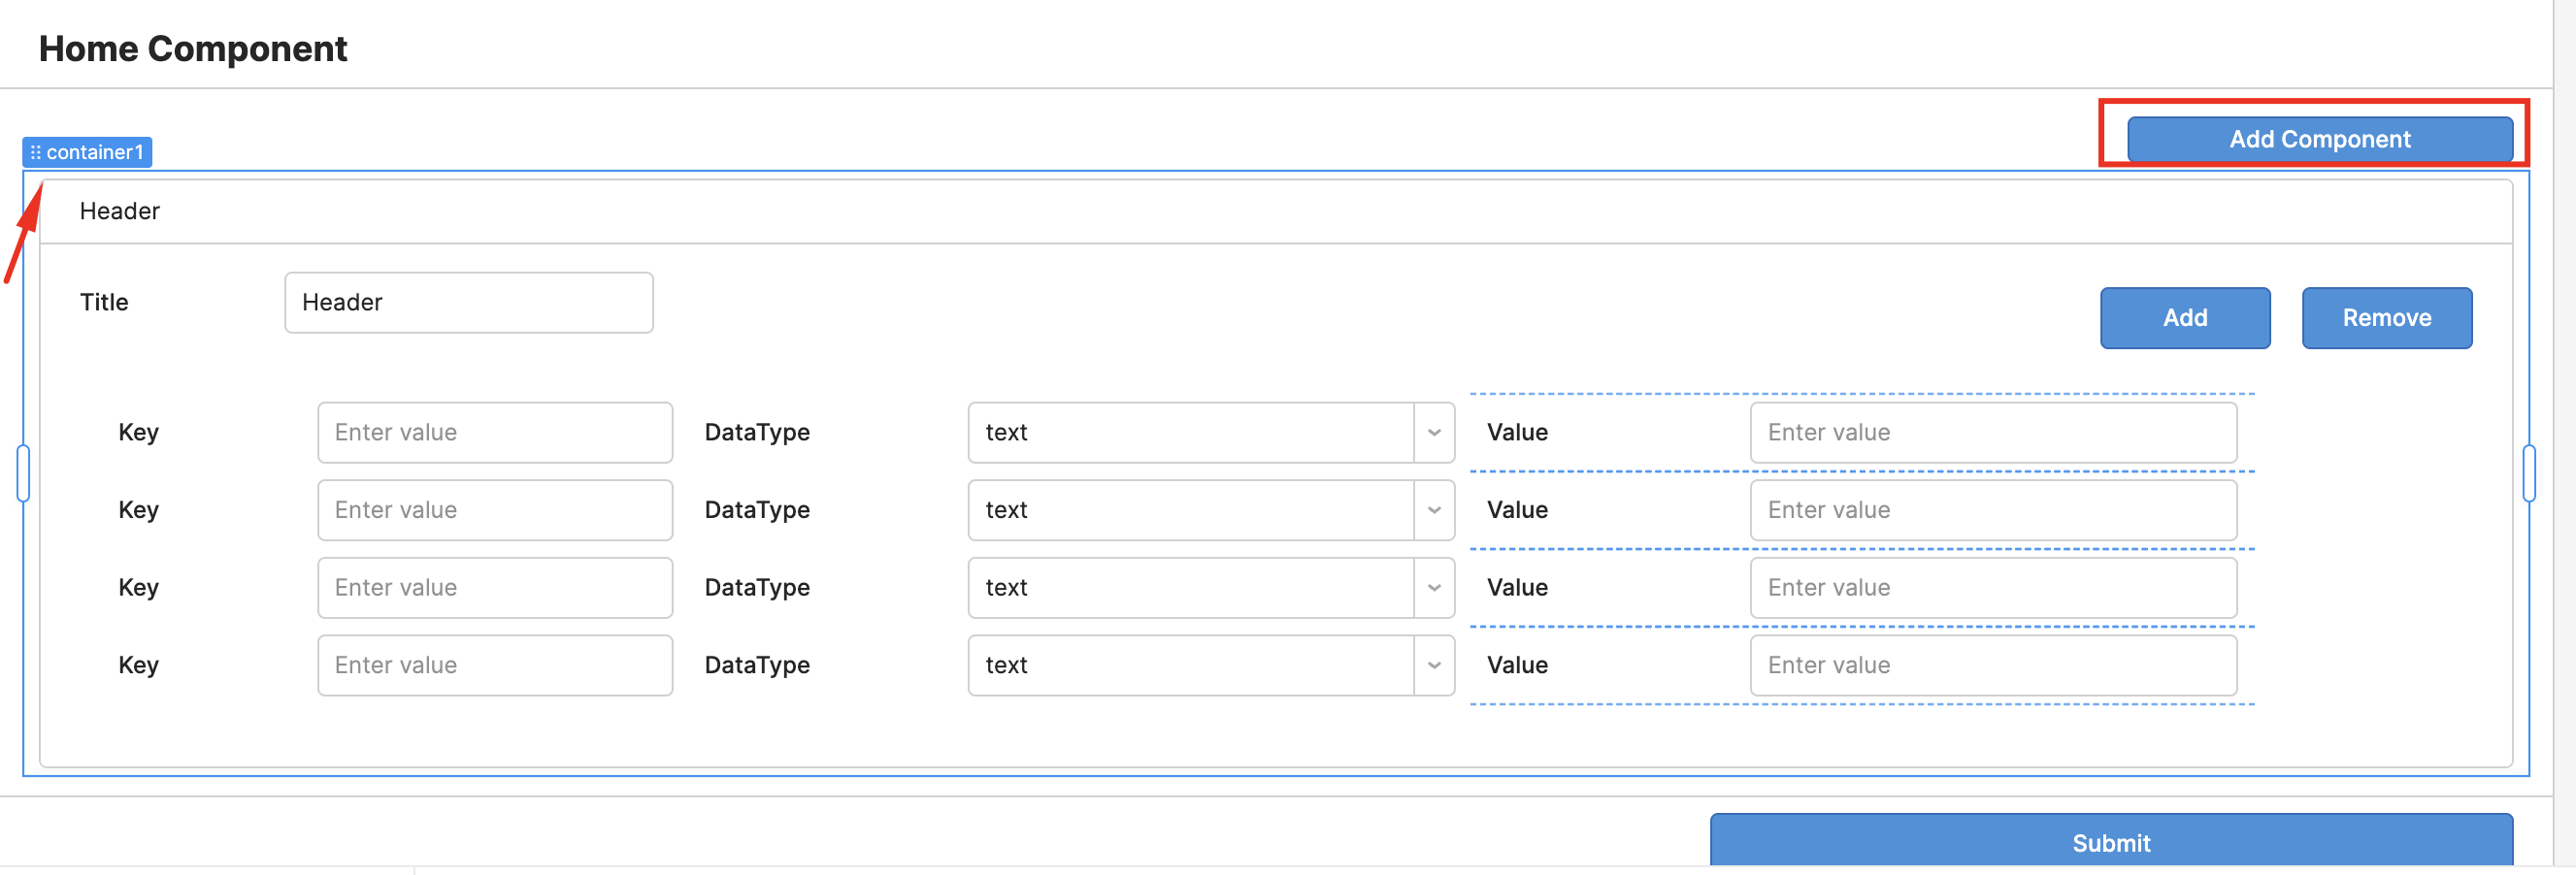Select the third row Value input field
This screenshot has height=875, width=2576.
click(1992, 587)
